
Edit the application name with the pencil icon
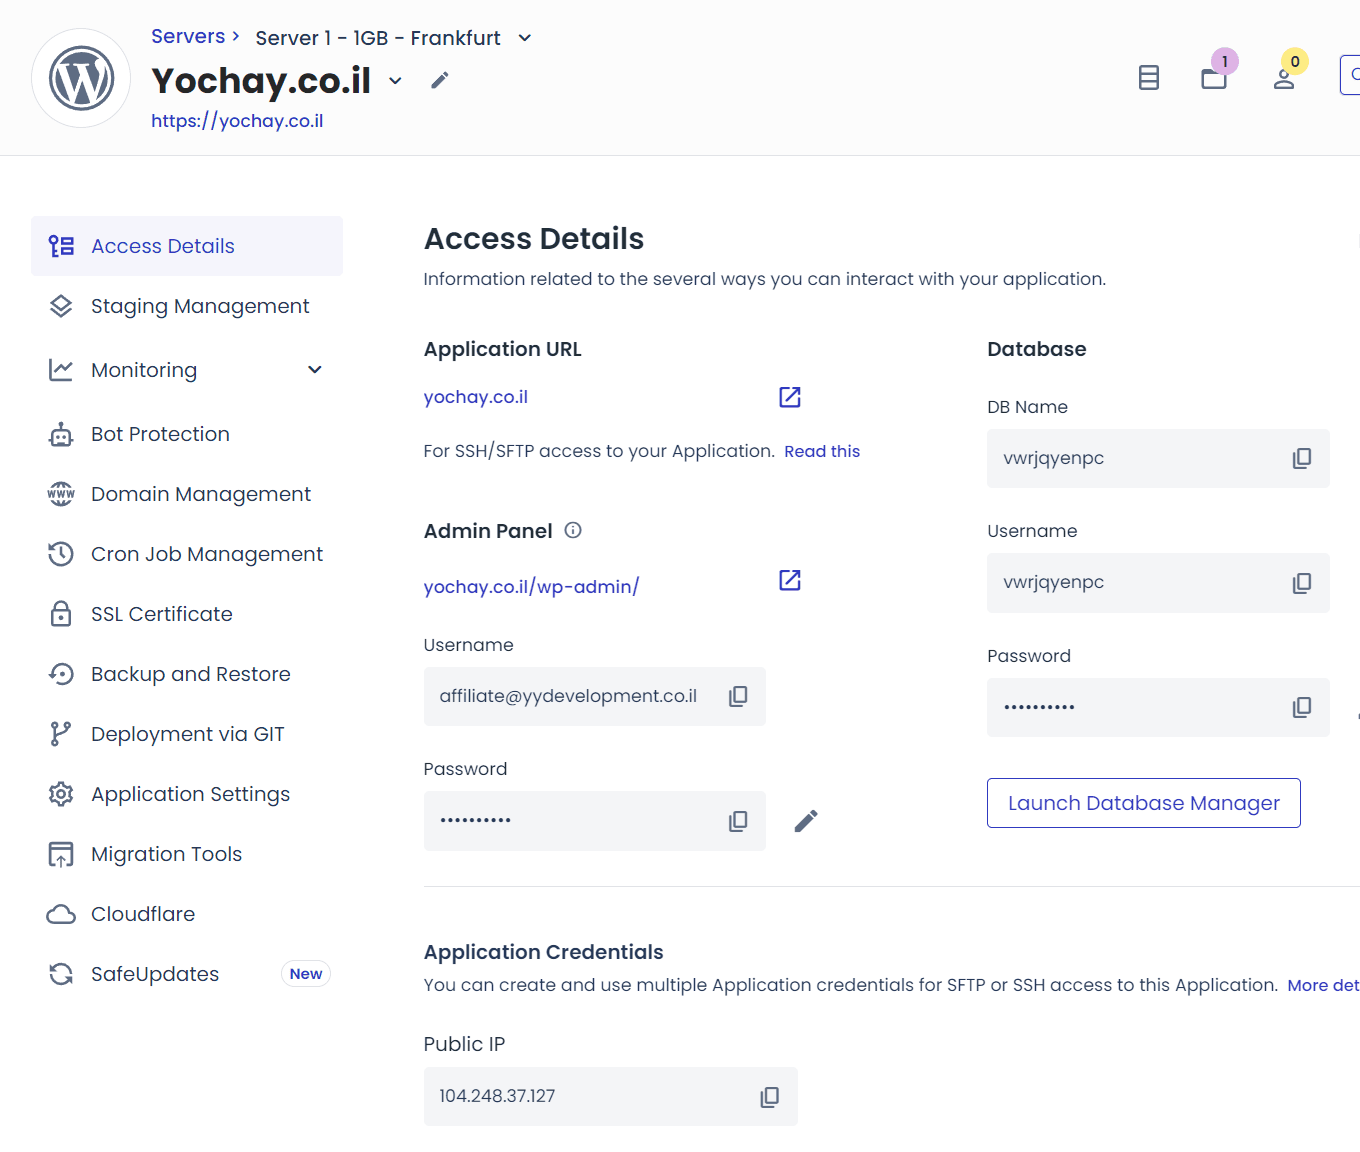pyautogui.click(x=440, y=80)
